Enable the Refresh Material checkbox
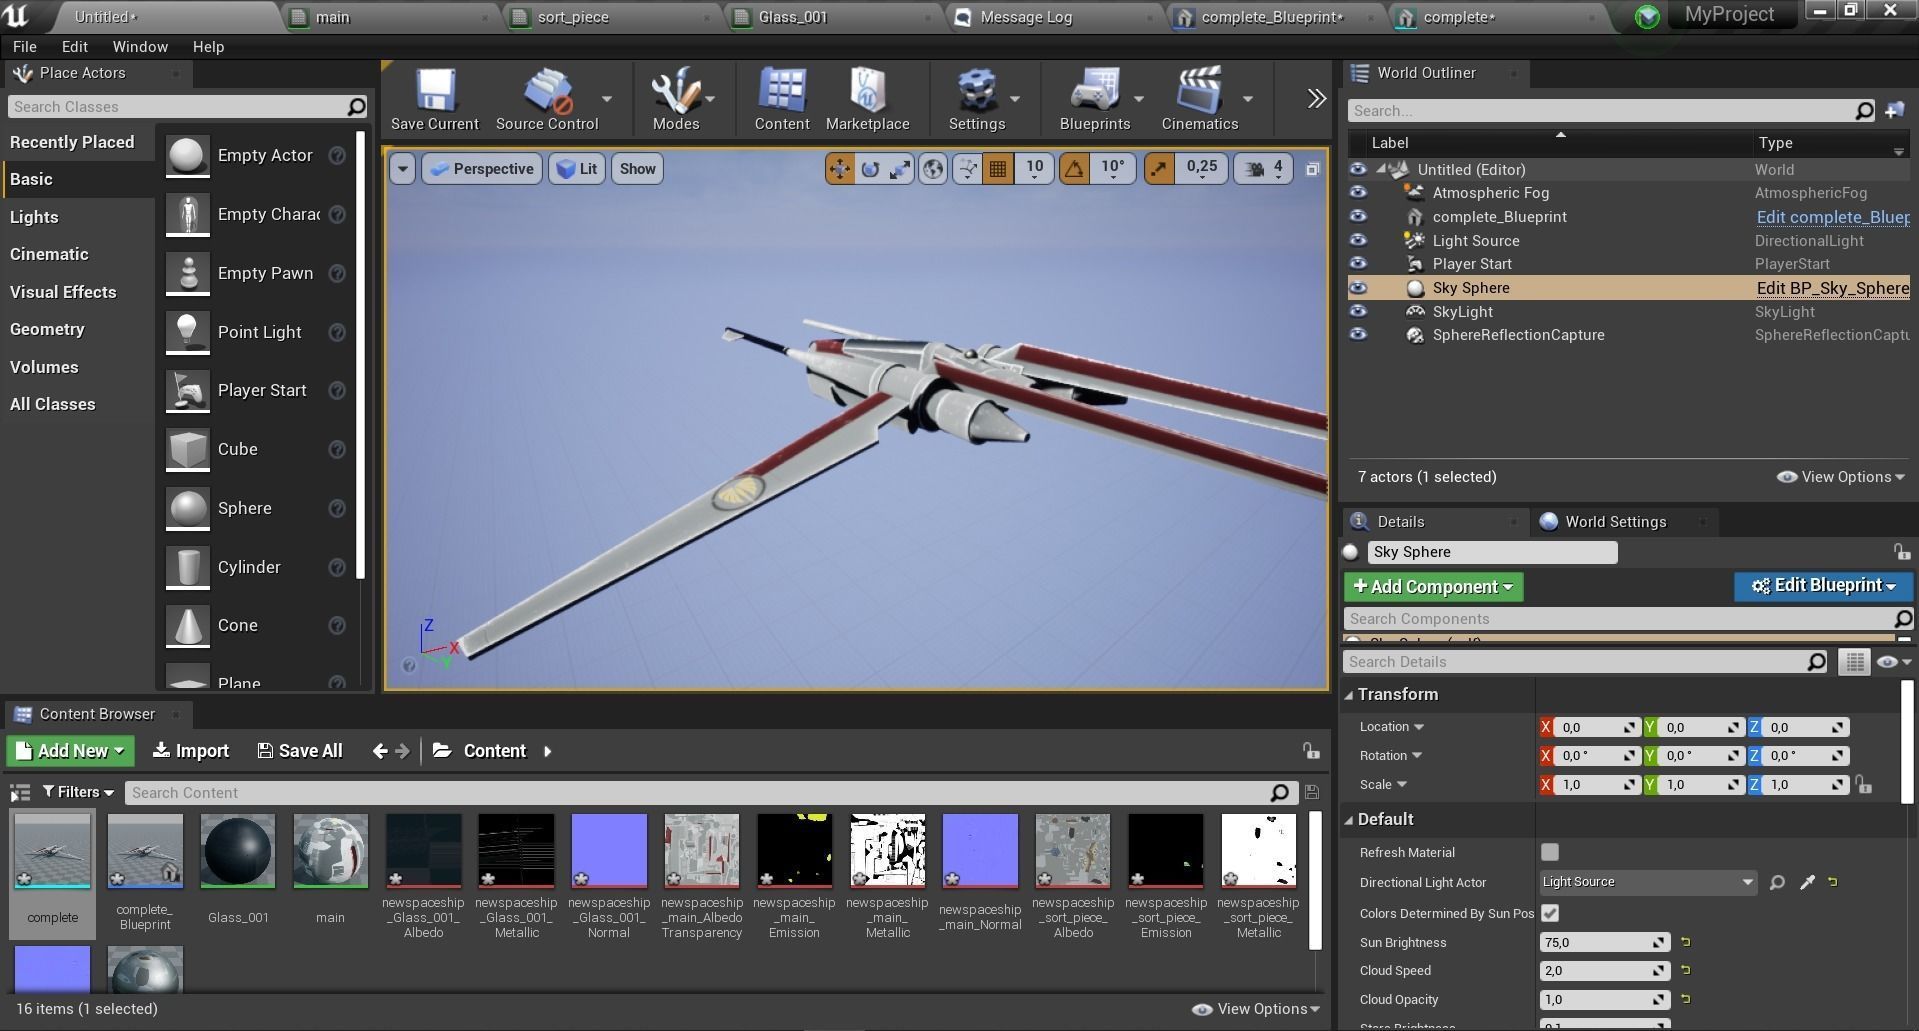Viewport: 1919px width, 1031px height. pyautogui.click(x=1549, y=852)
